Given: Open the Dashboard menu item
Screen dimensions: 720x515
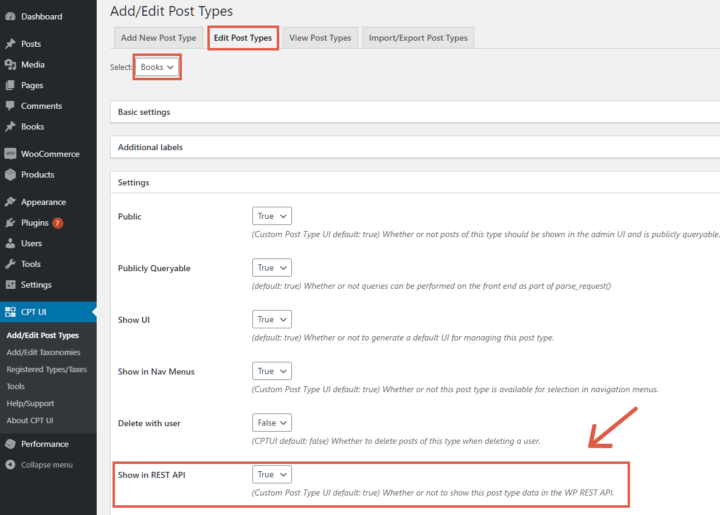Looking at the screenshot, I should coord(48,17).
